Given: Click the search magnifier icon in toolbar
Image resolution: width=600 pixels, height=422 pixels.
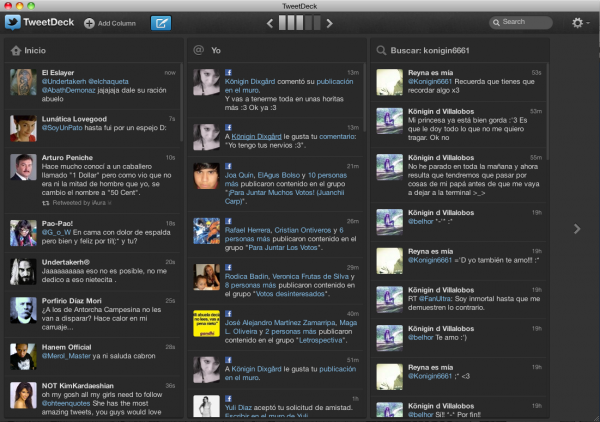Looking at the screenshot, I should pos(496,23).
